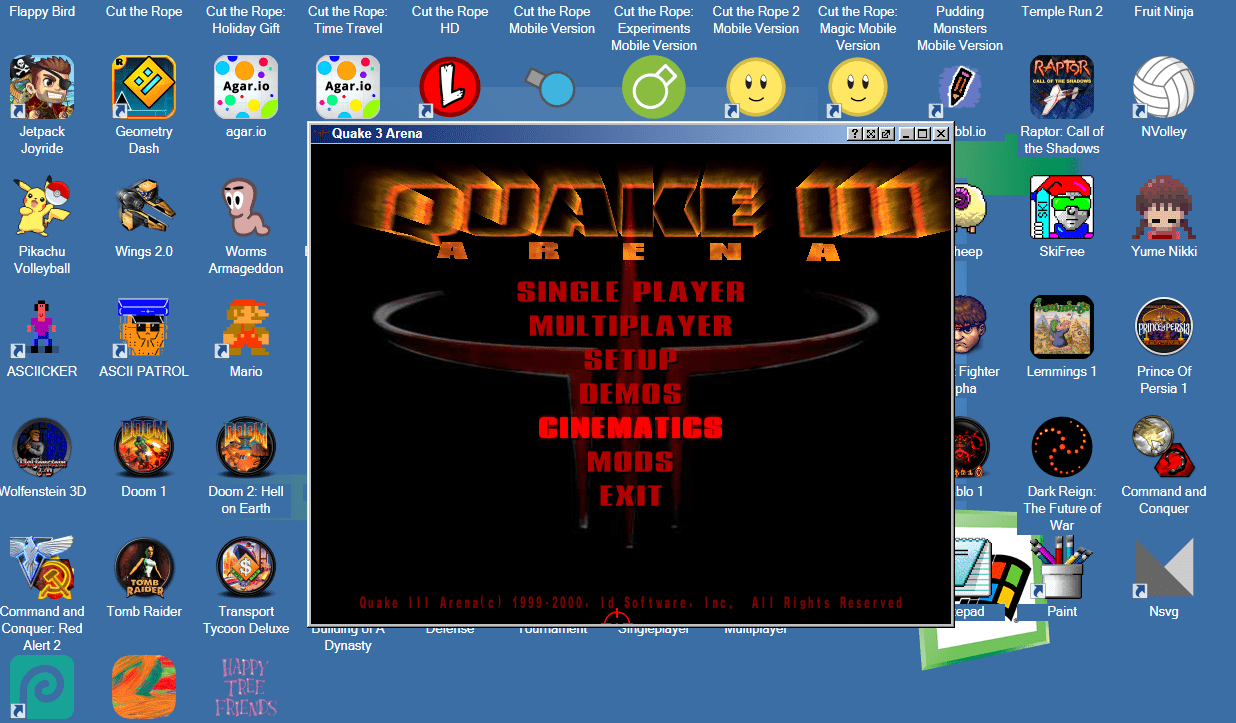
Task: Open Command and Conquer: Red Alert 2
Action: pyautogui.click(x=42, y=567)
